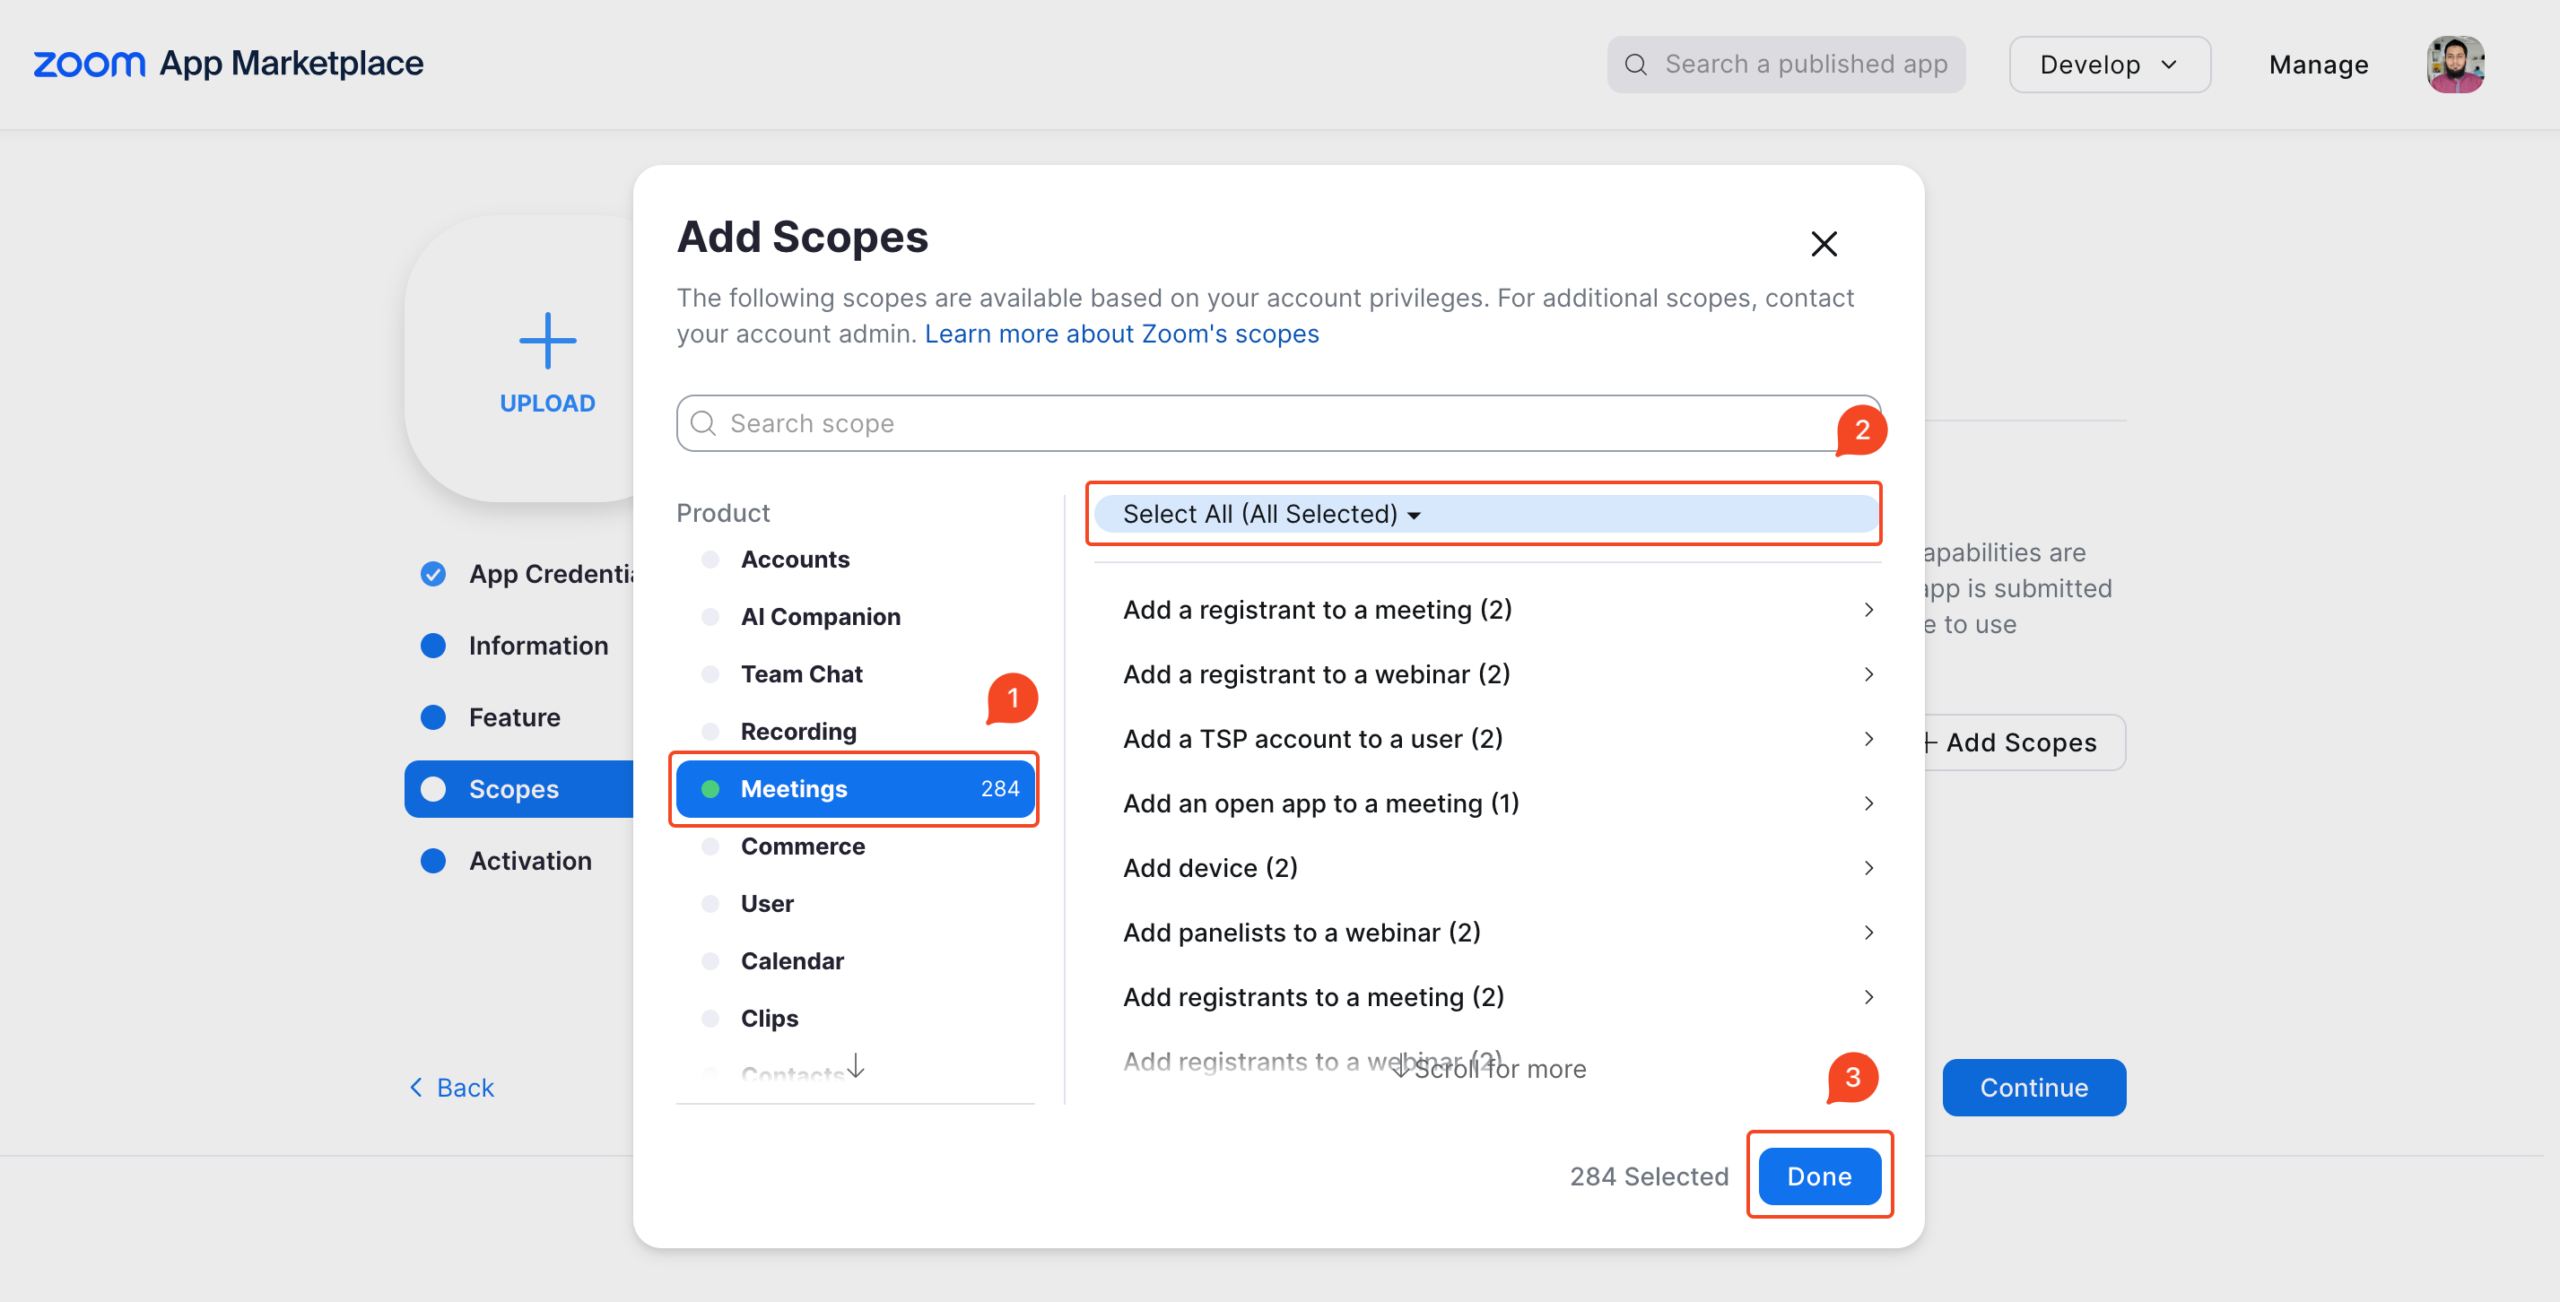Click the Search scope magnifier icon
2560x1302 pixels.
[704, 423]
